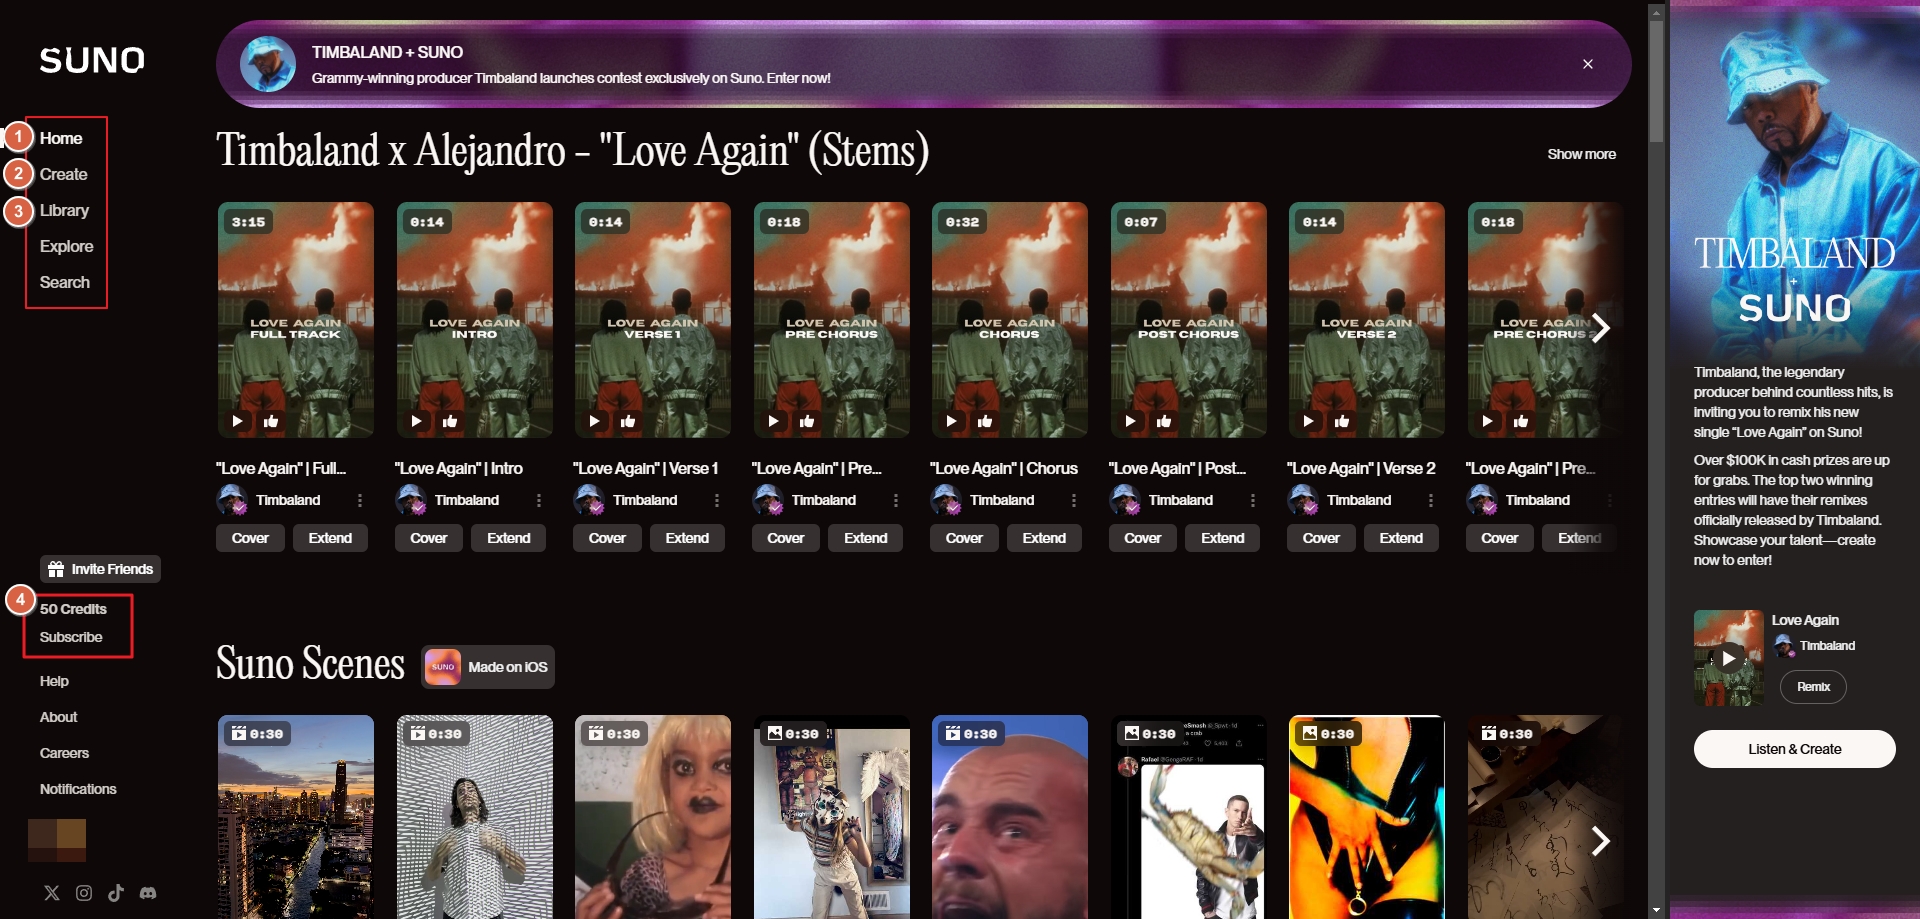Open the Timbaland avatar under Full Track

tap(232, 500)
